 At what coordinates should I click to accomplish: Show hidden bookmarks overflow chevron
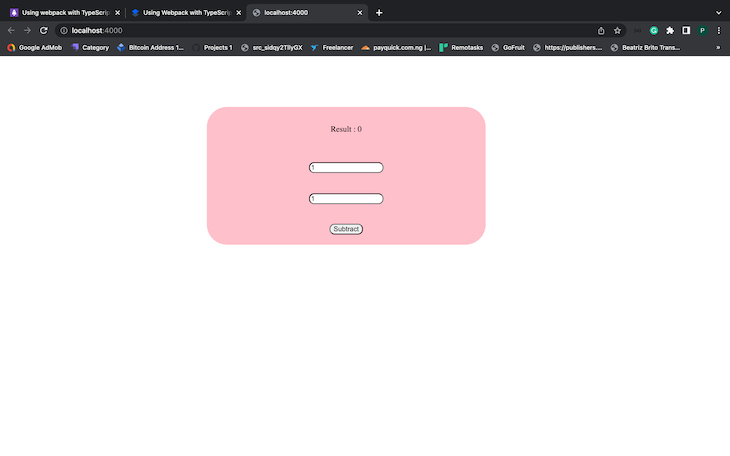click(x=718, y=47)
